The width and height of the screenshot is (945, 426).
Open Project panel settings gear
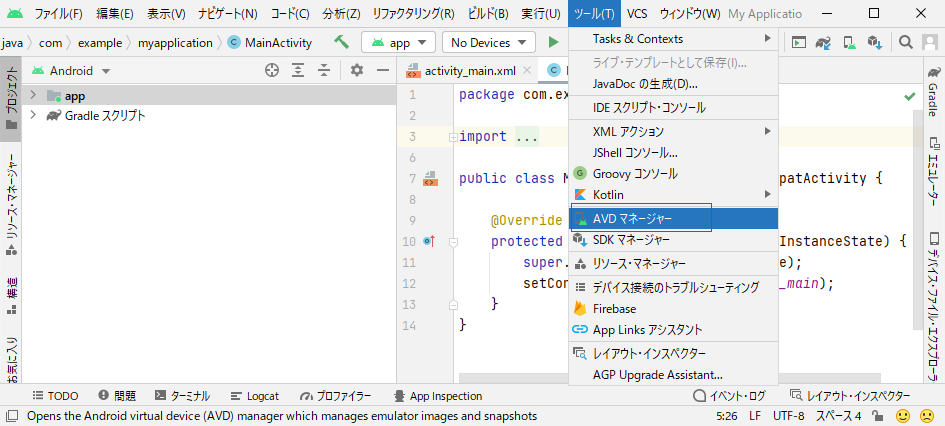tap(357, 70)
